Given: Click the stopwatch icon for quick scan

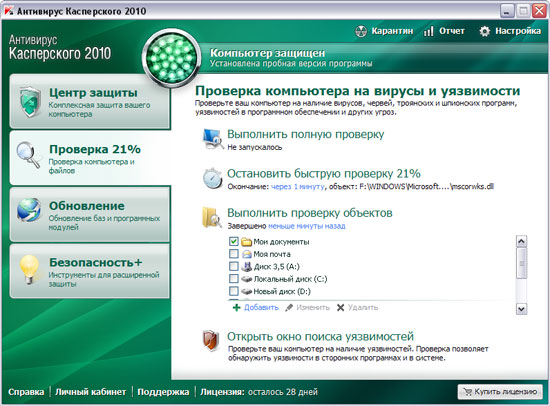Looking at the screenshot, I should point(213,178).
